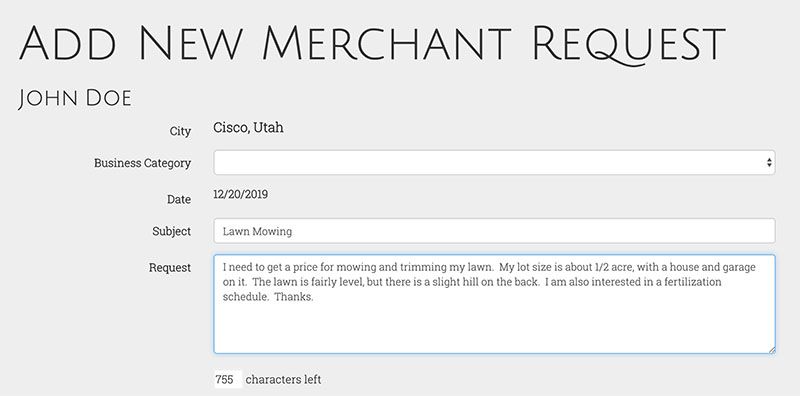This screenshot has width=800, height=396.
Task: Place cursor on word fertilization in Request
Action: click(693, 282)
